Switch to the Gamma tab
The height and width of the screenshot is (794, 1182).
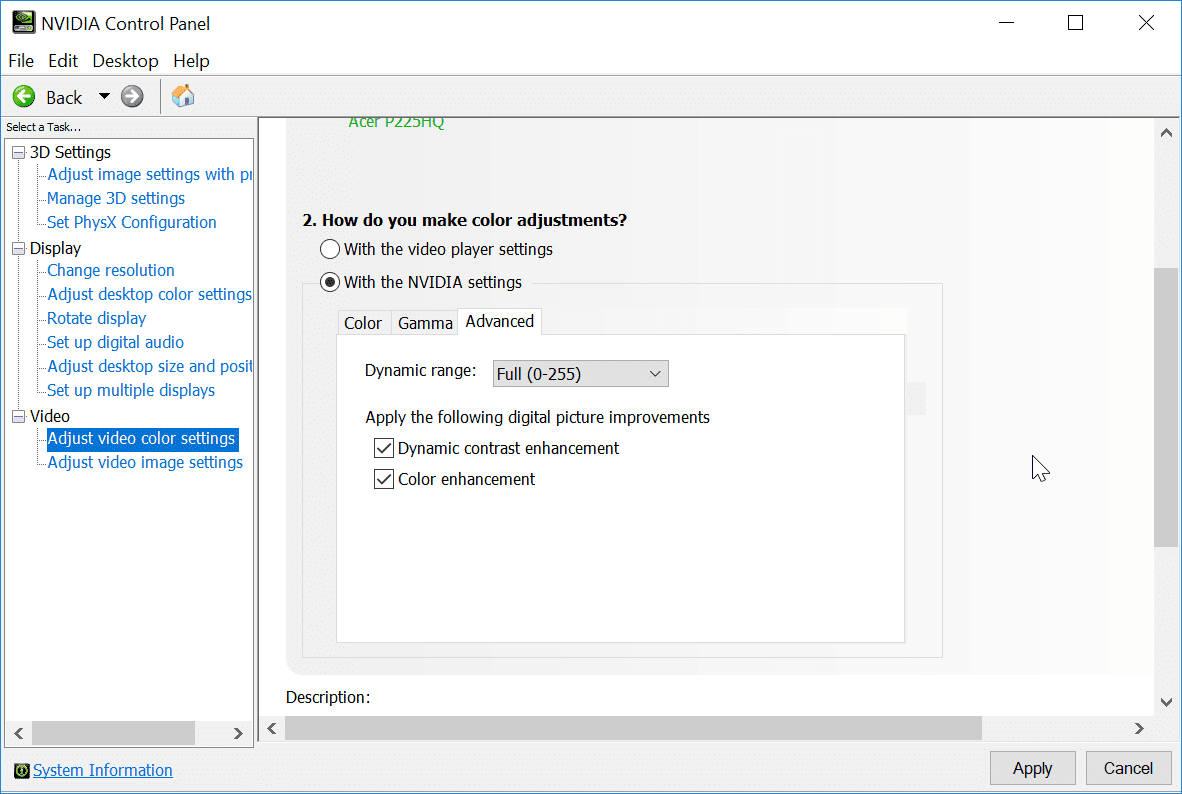pyautogui.click(x=424, y=322)
